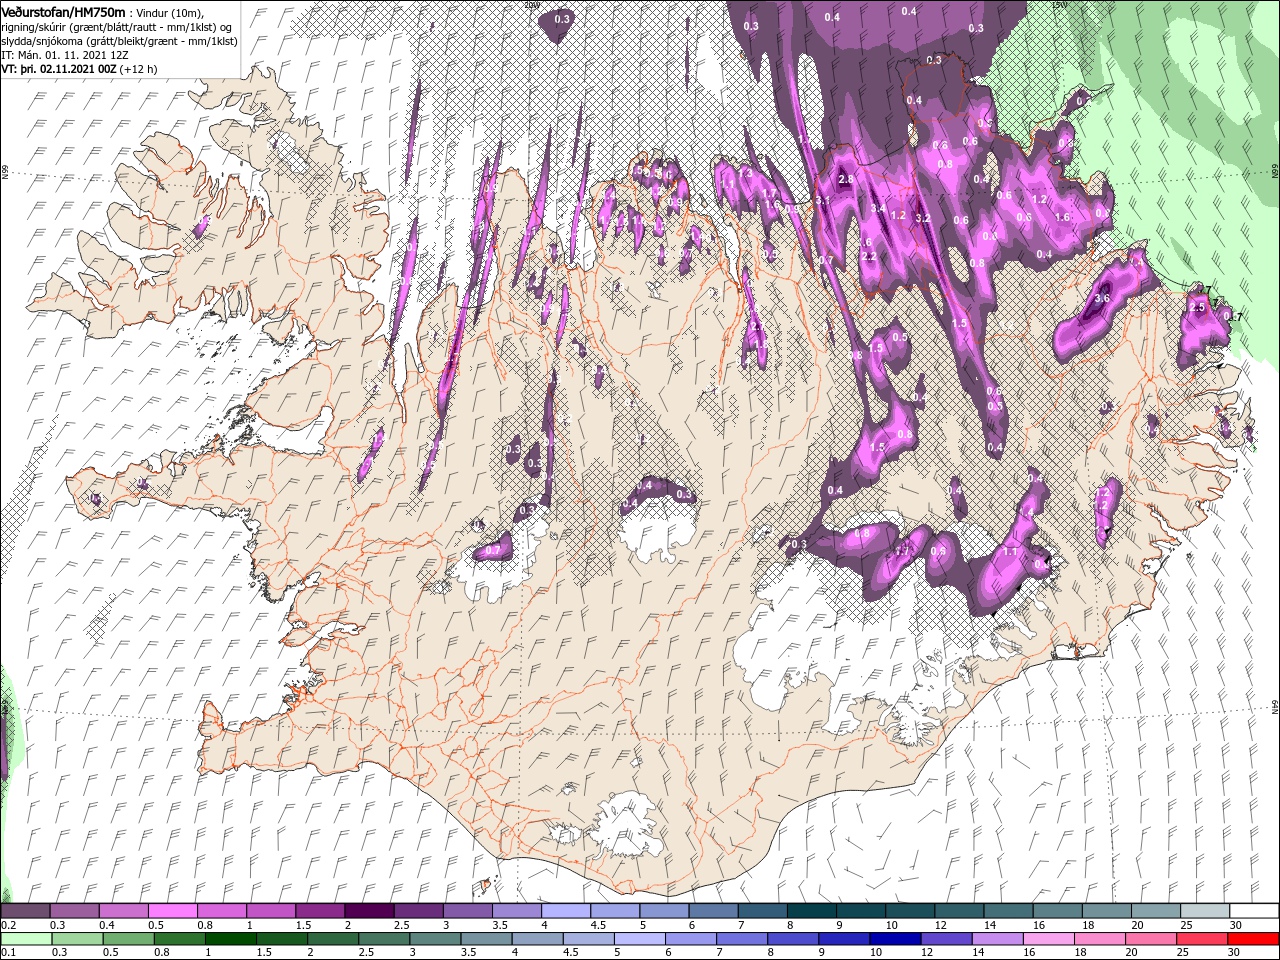Click the Veðurstofan/HM750m map title
The image size is (1280, 960).
pyautogui.click(x=64, y=11)
